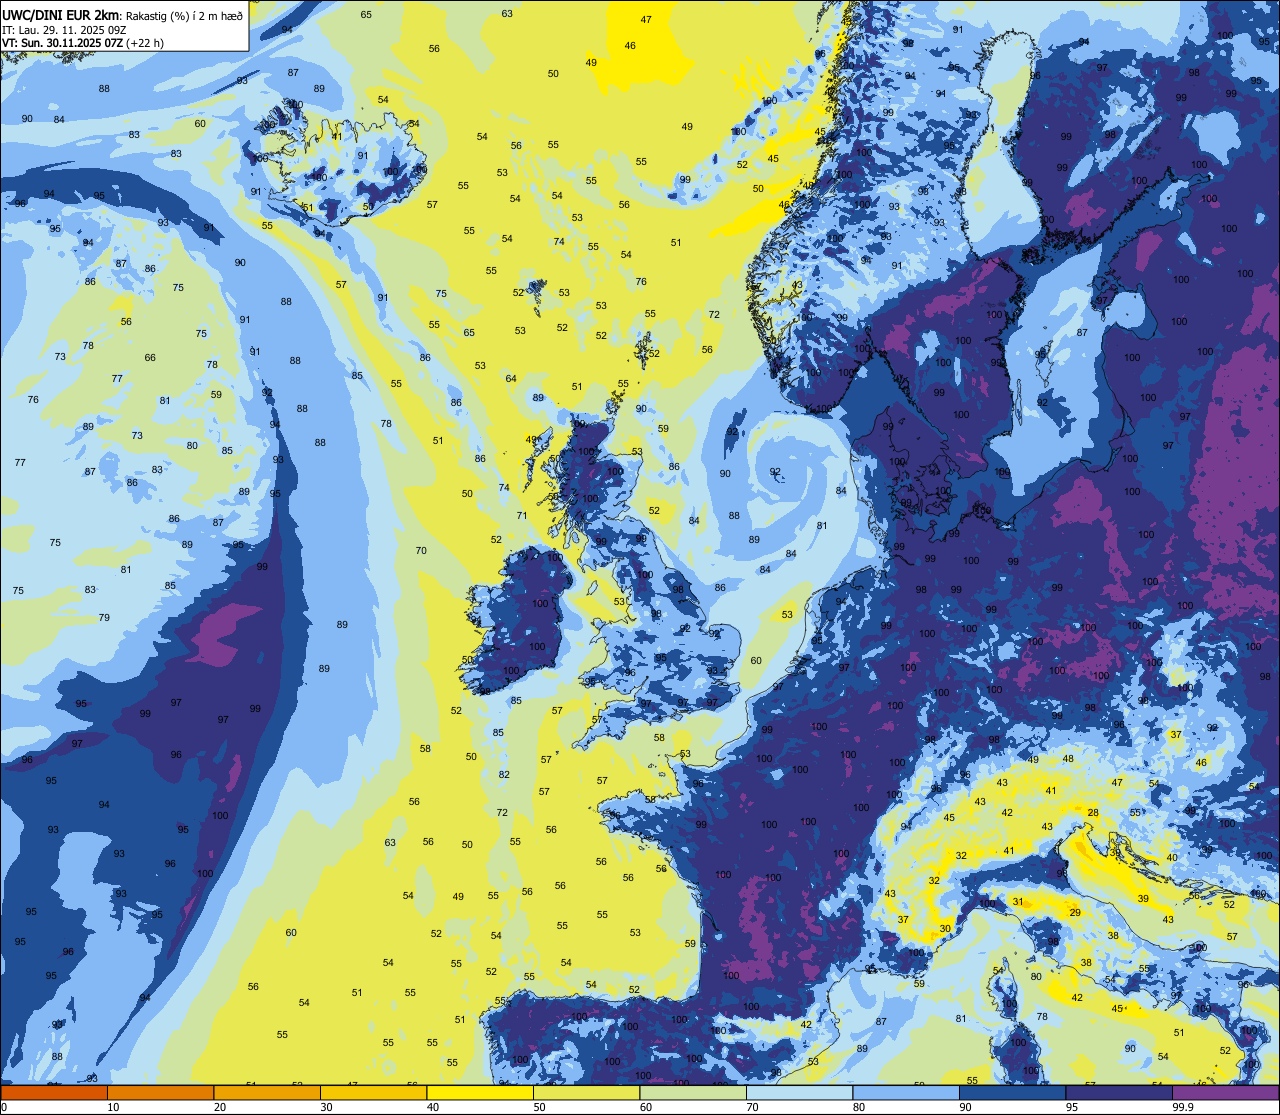Click the '(+22 h)' forecast offset text

tap(146, 43)
